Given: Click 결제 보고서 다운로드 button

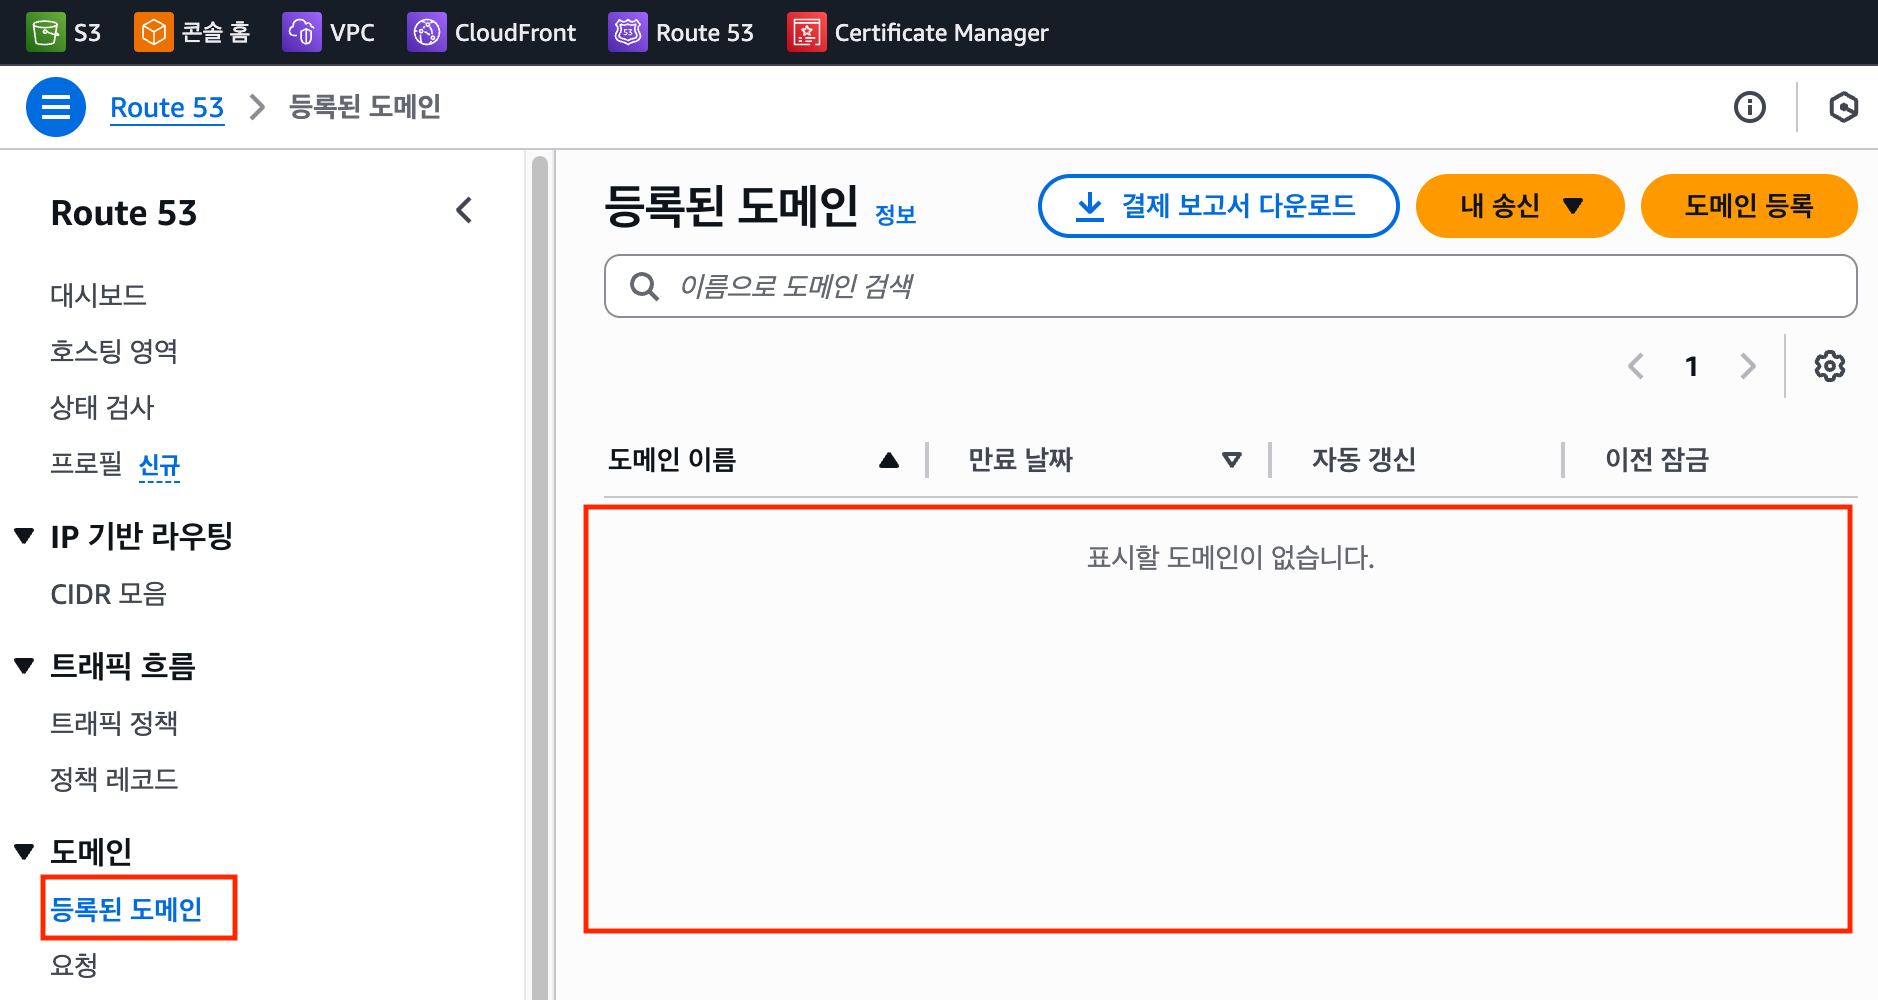Looking at the screenshot, I should 1218,206.
